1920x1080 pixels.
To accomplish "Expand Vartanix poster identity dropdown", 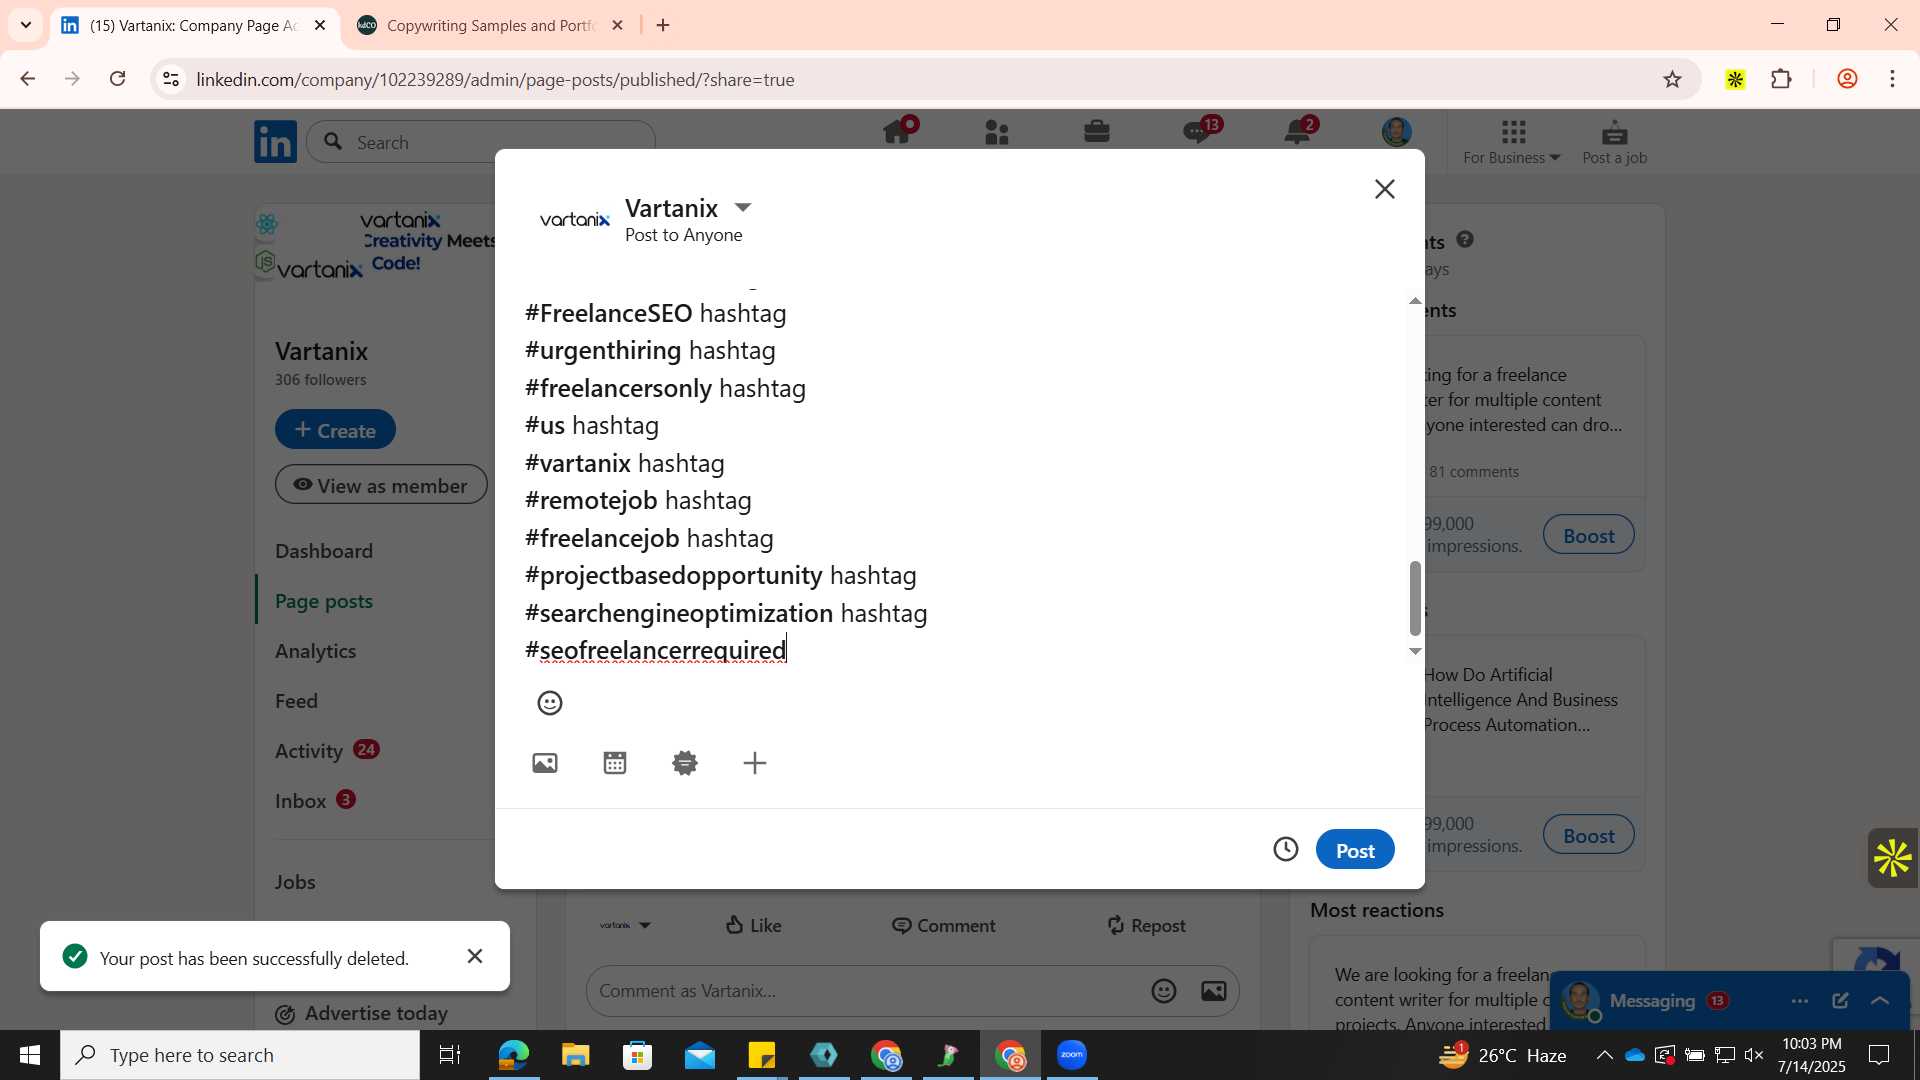I will [x=742, y=207].
